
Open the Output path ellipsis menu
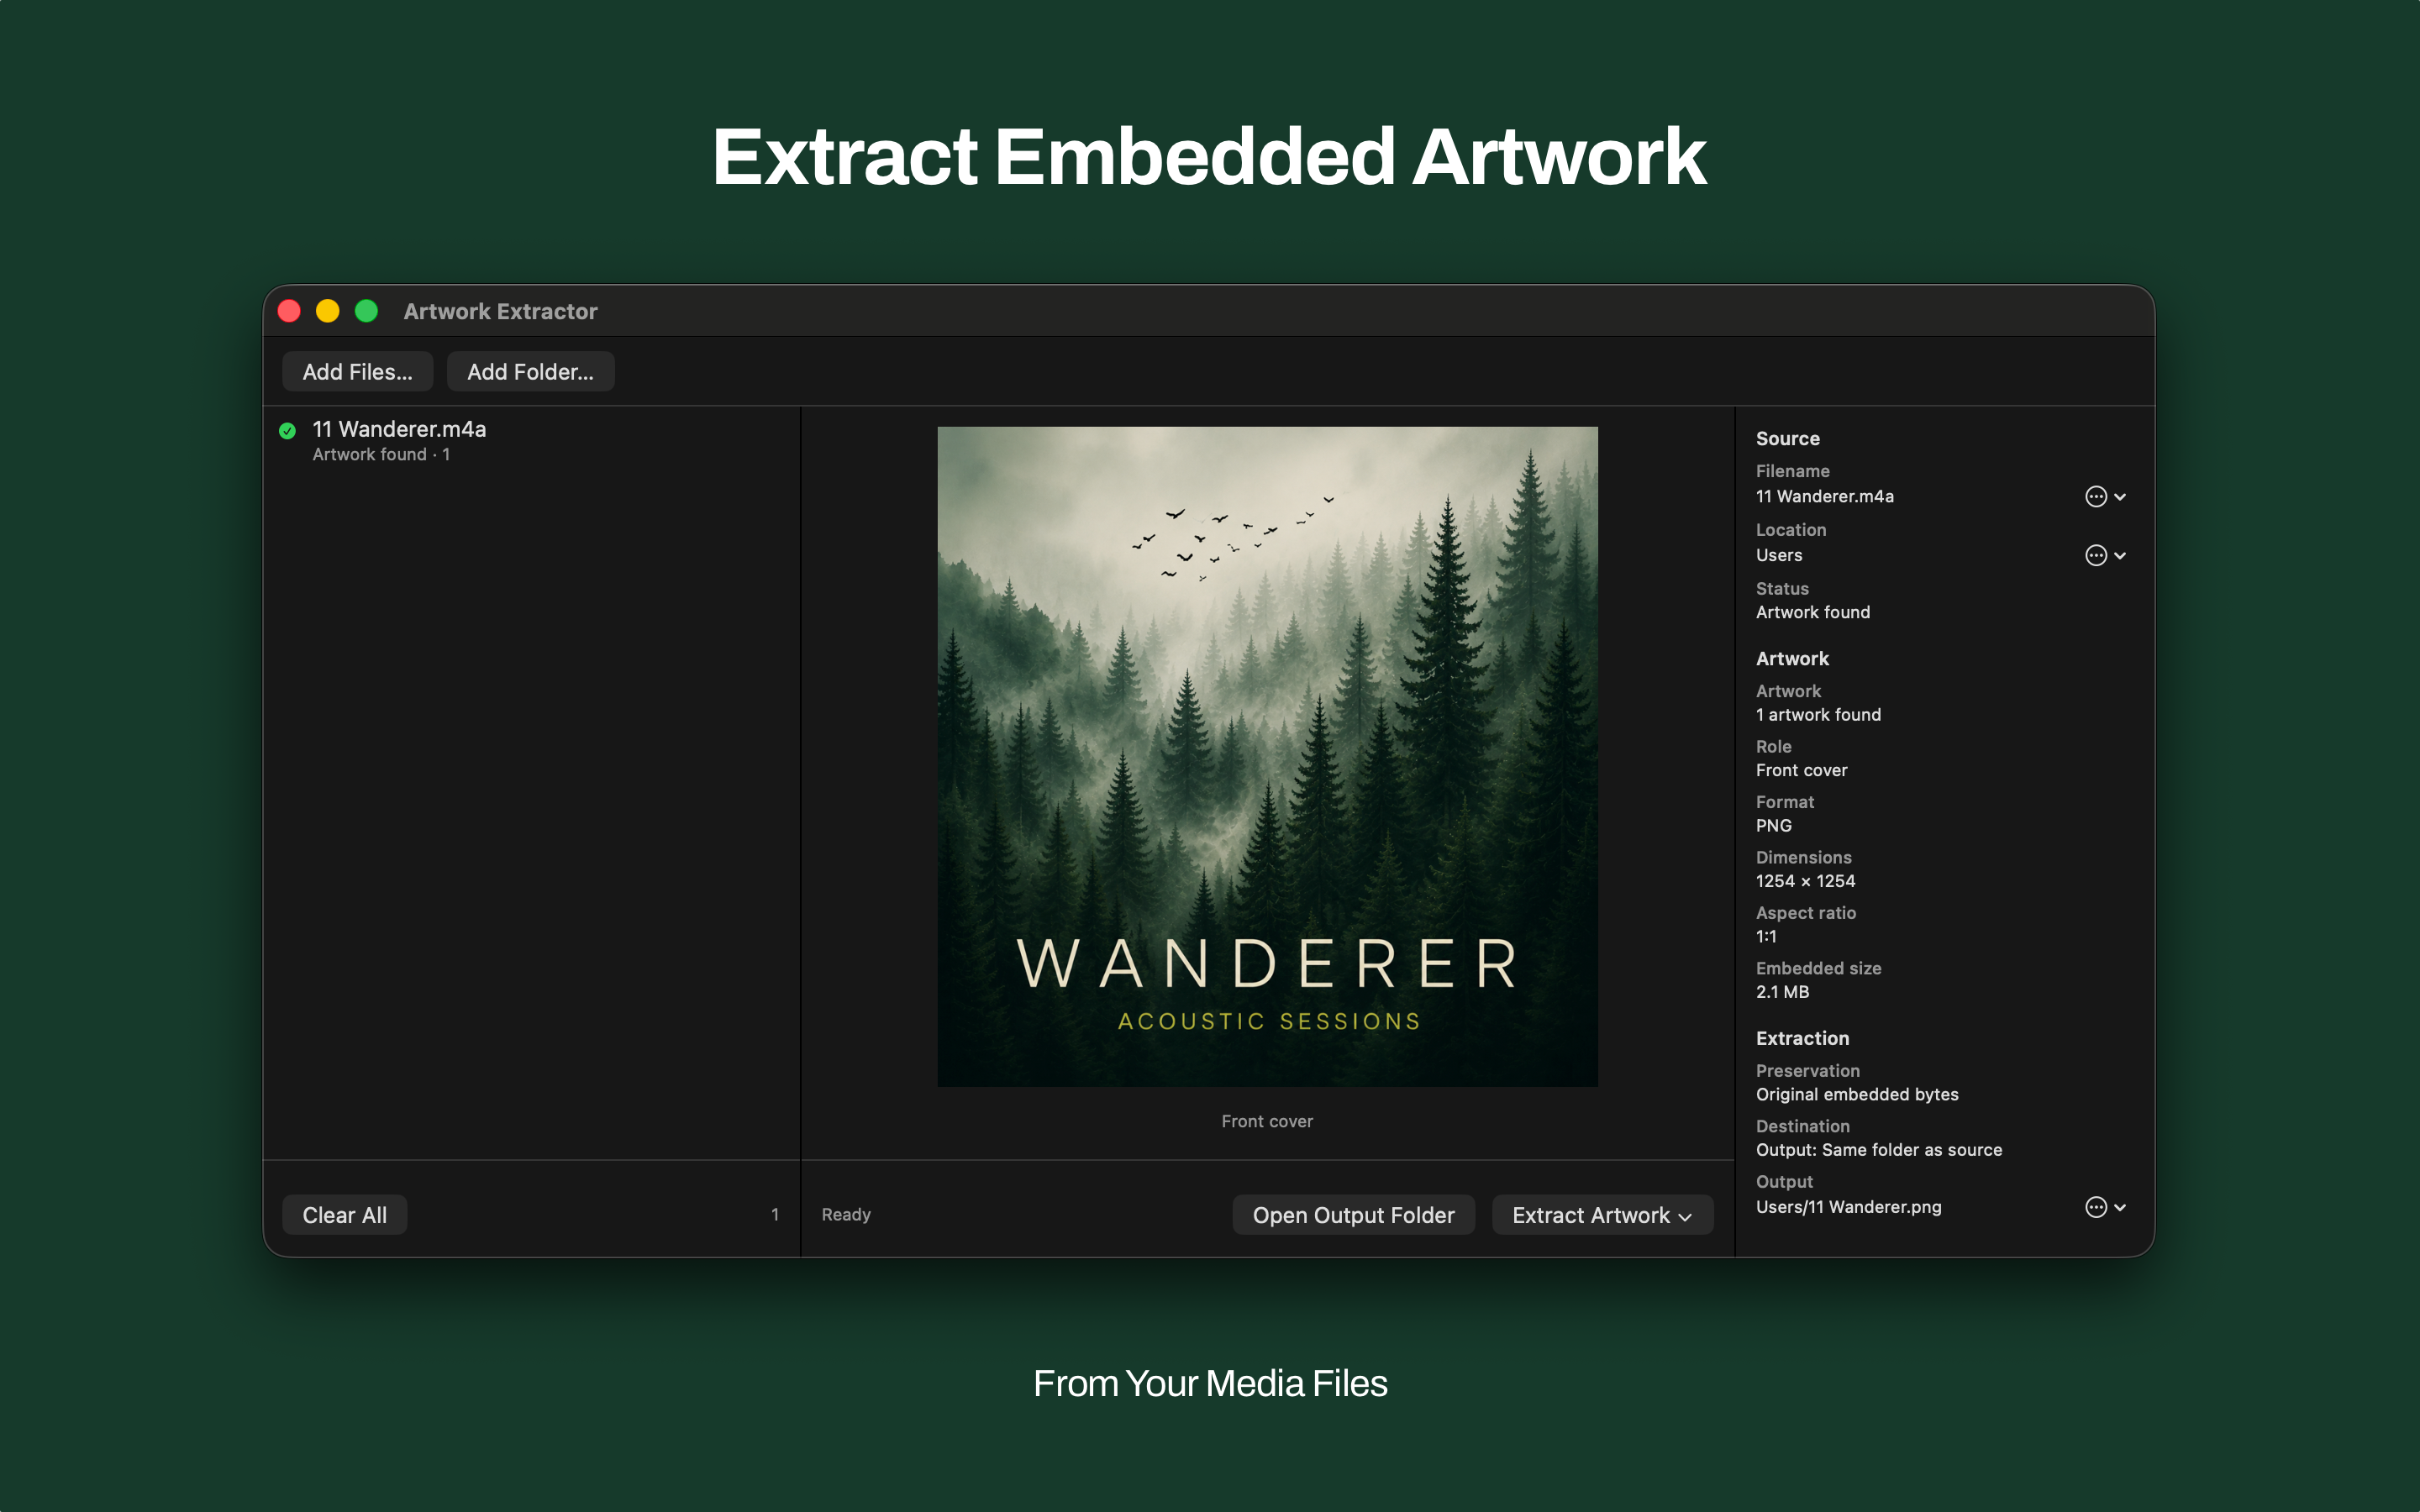(x=2105, y=1207)
